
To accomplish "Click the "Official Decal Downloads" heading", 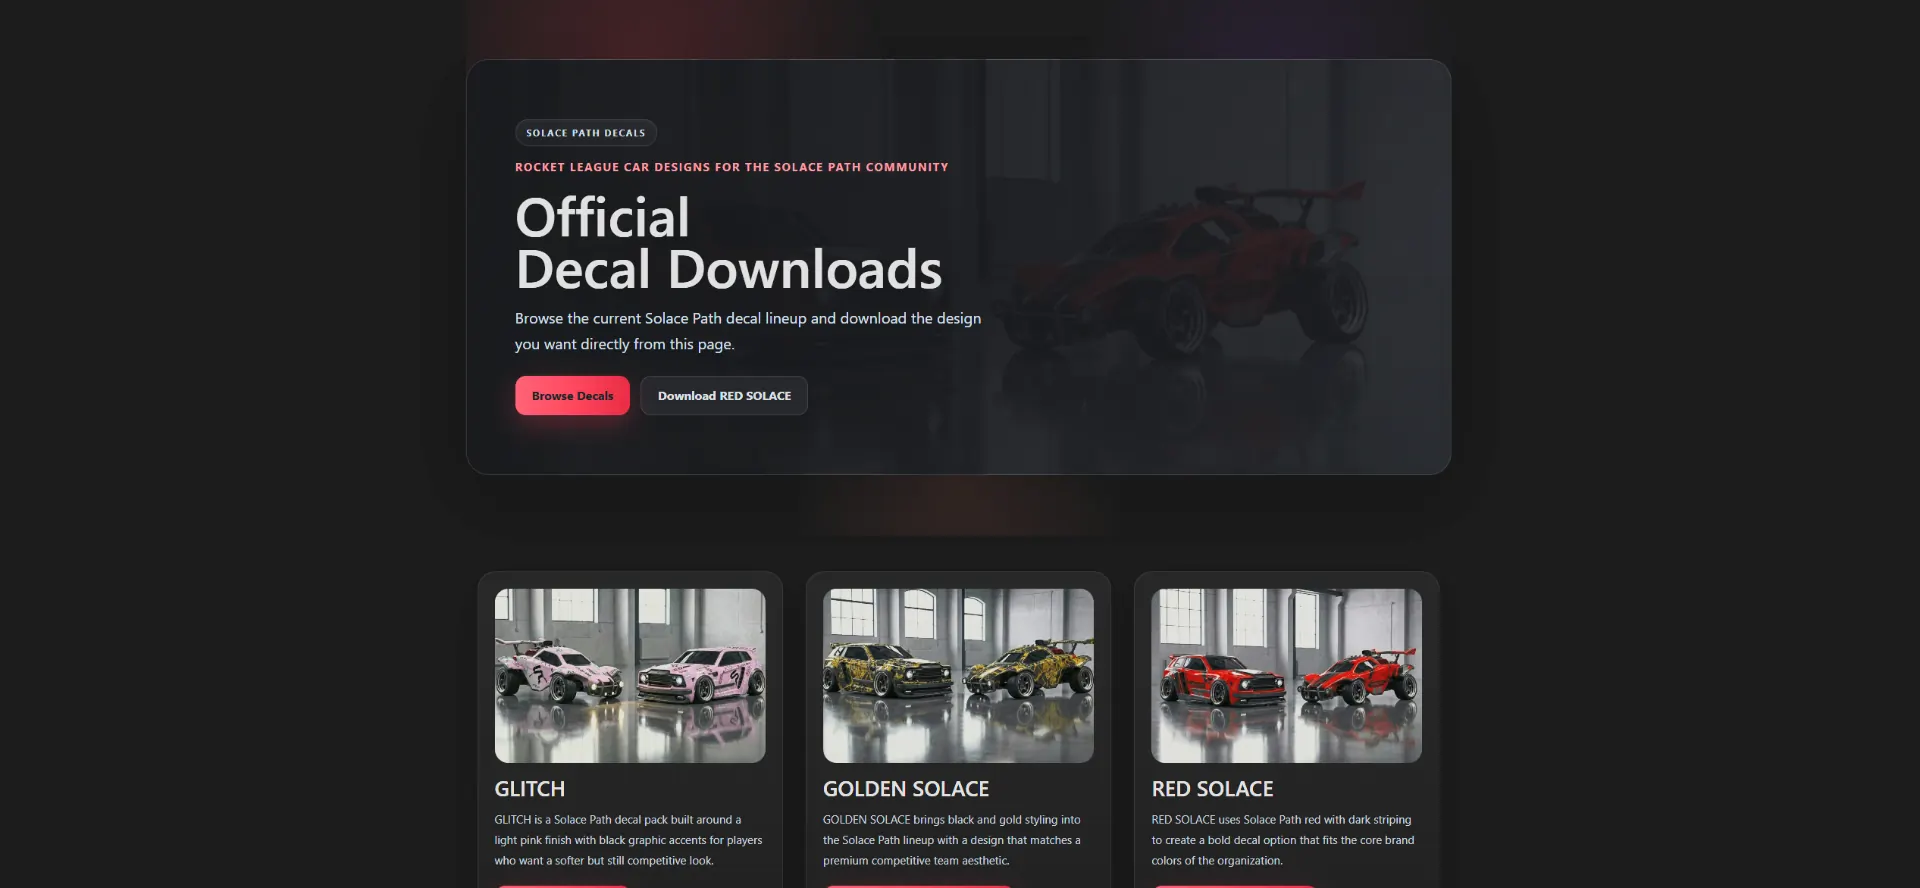I will pos(729,243).
